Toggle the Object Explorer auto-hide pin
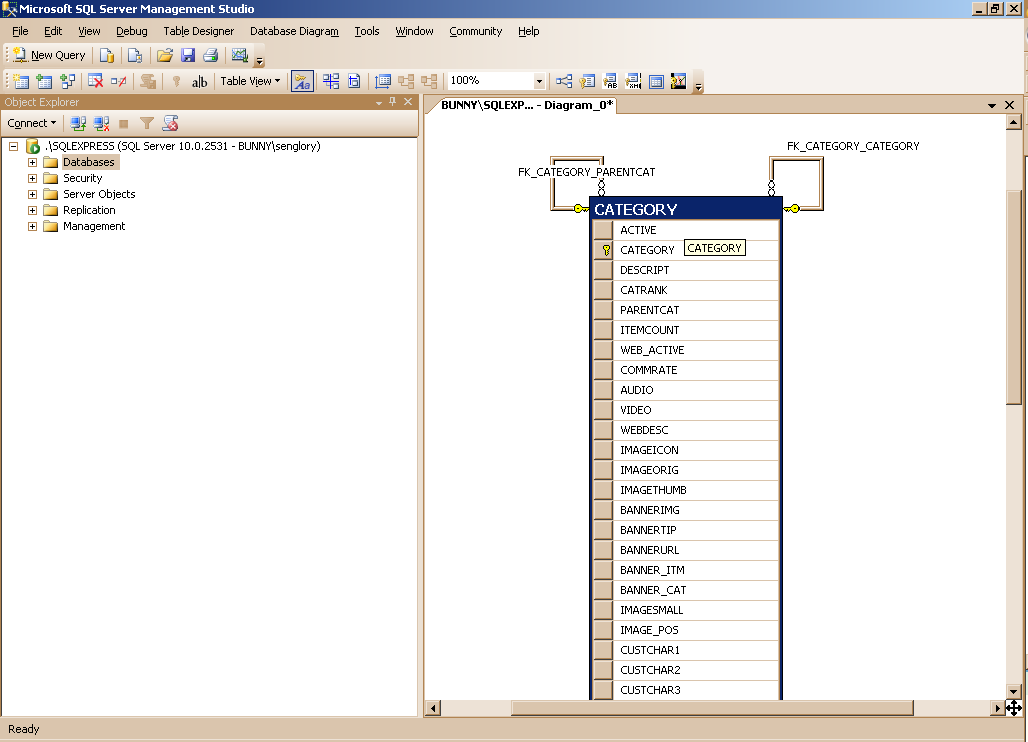This screenshot has width=1028, height=742. 392,102
